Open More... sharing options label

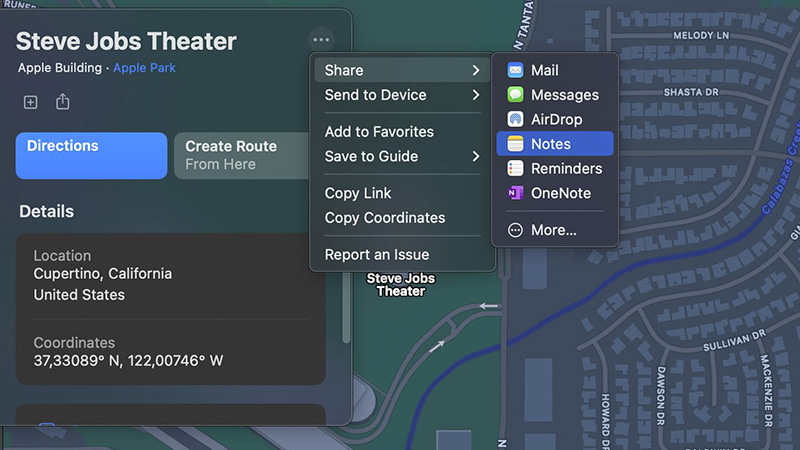coord(554,230)
